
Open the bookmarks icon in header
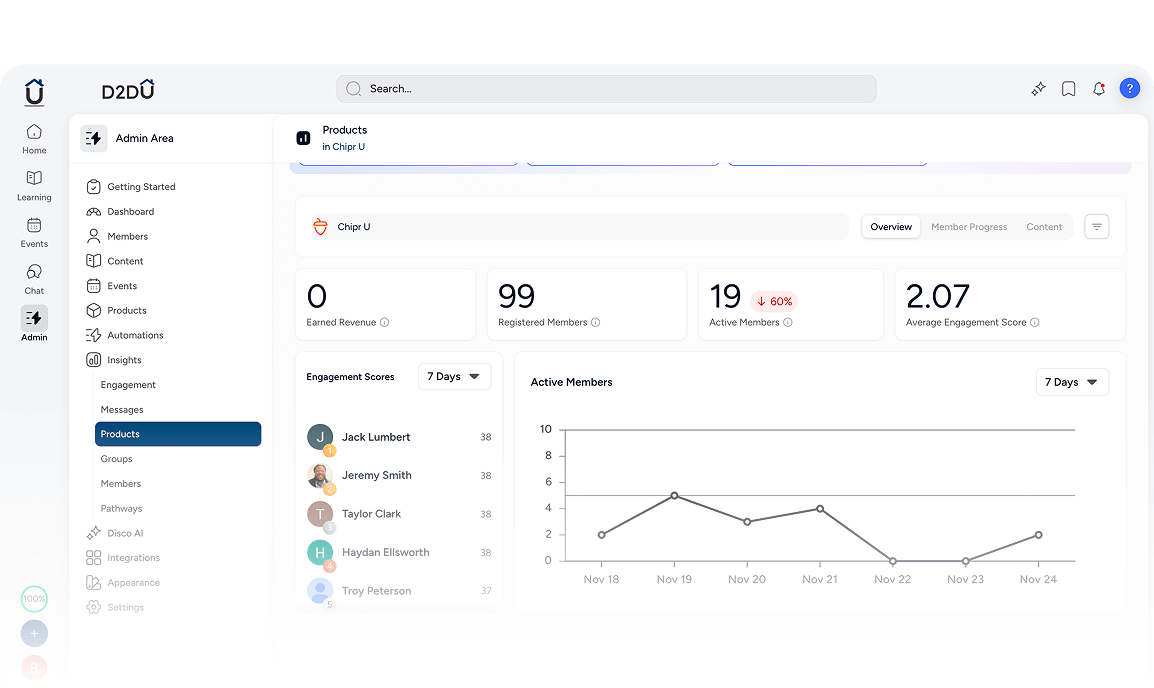click(1068, 89)
